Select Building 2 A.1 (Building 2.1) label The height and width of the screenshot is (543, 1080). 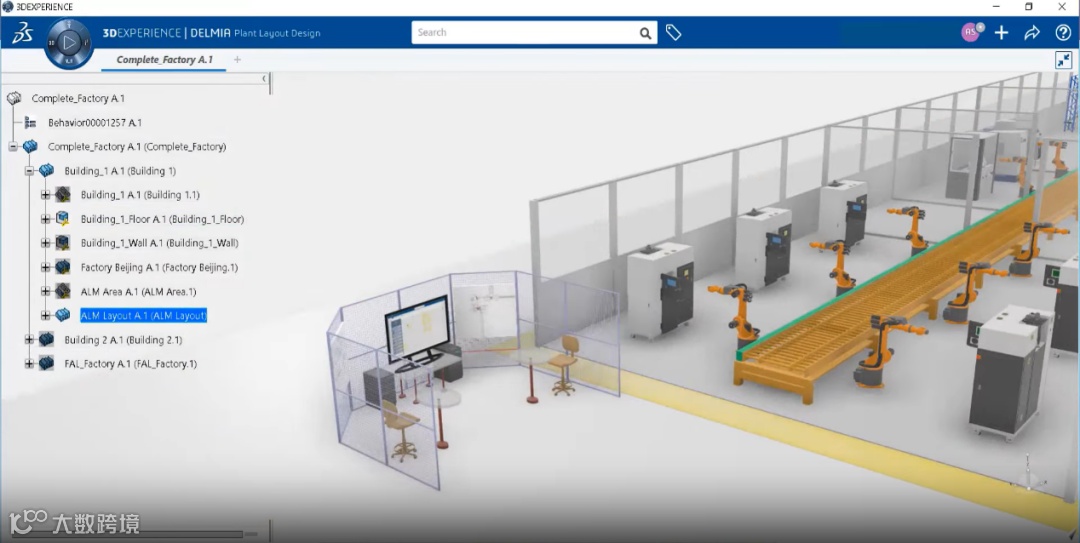pos(123,340)
